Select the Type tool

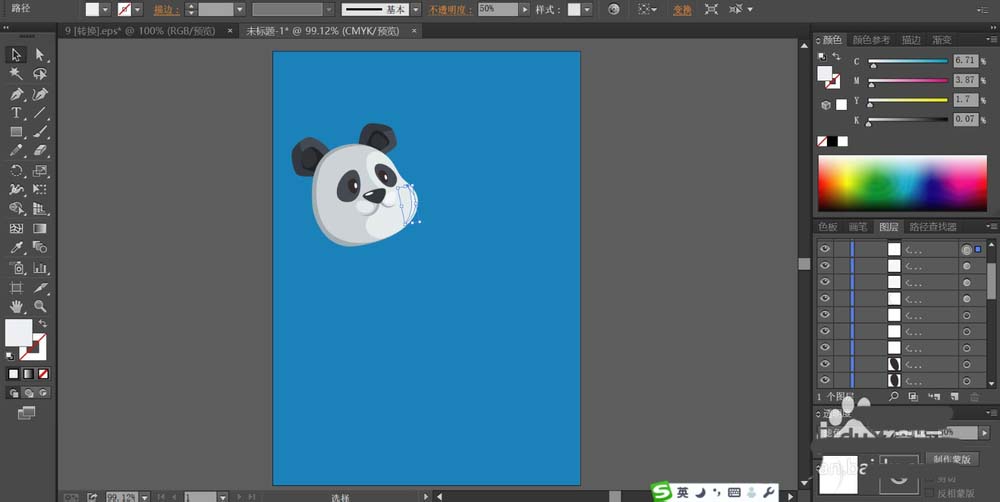[16, 114]
